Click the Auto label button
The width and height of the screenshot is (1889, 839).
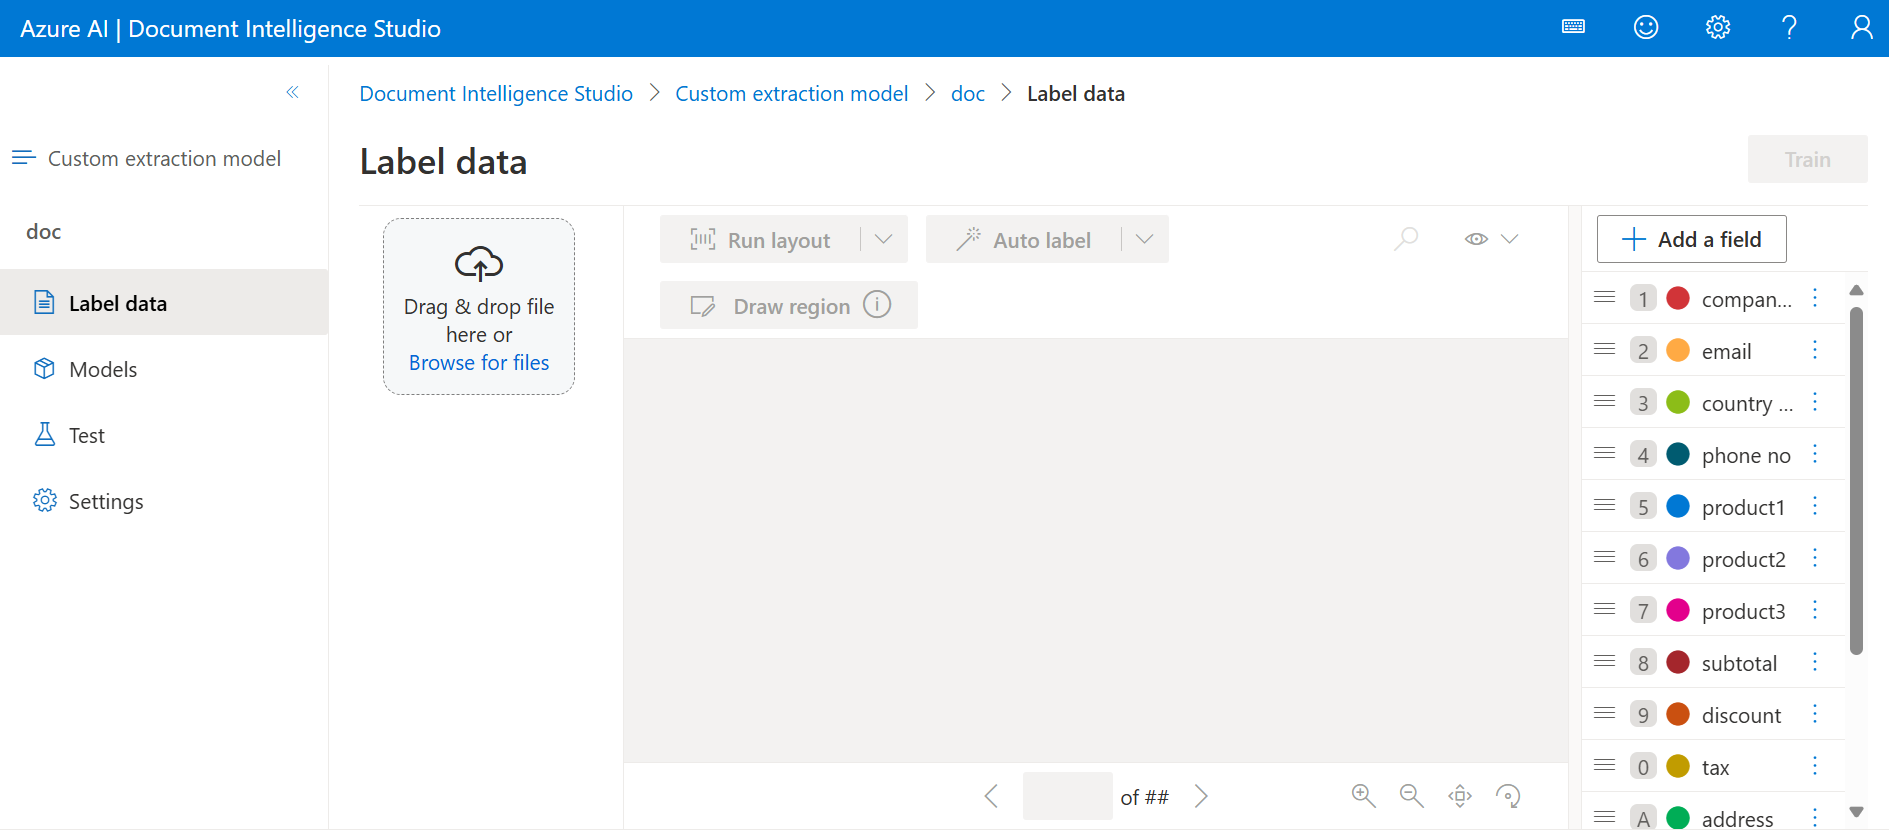1024,239
